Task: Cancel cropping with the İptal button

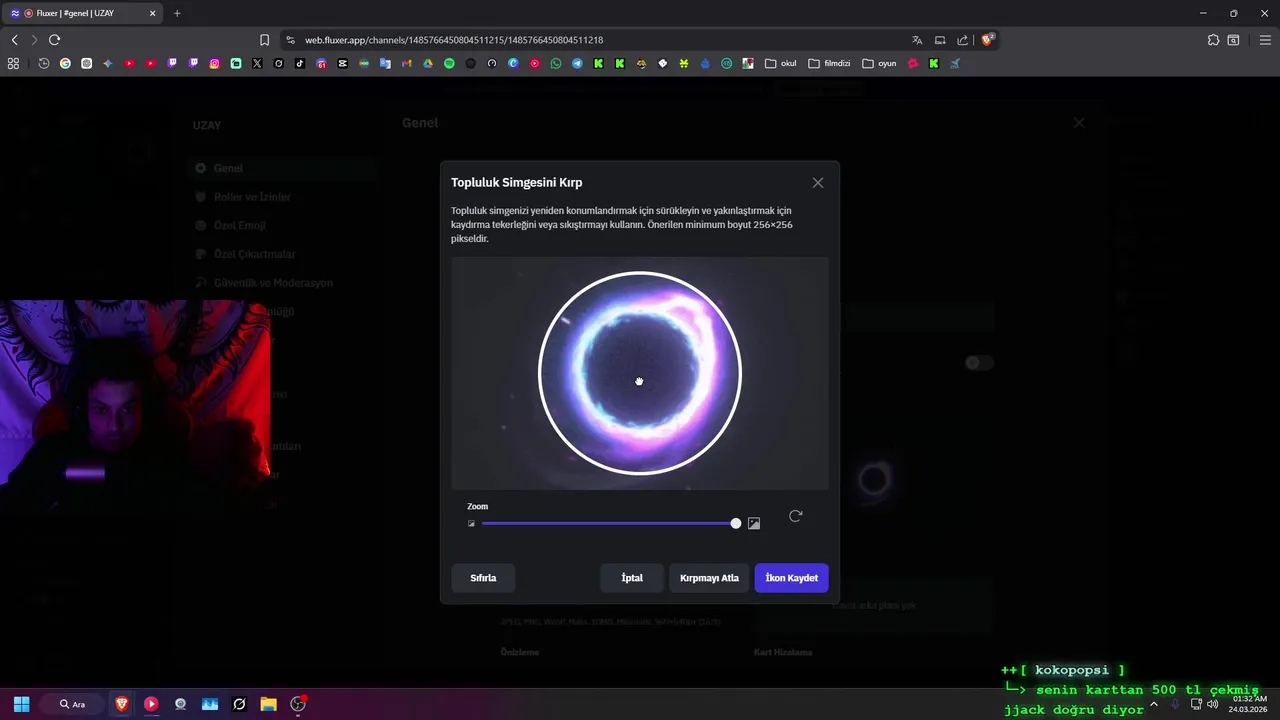Action: (632, 578)
